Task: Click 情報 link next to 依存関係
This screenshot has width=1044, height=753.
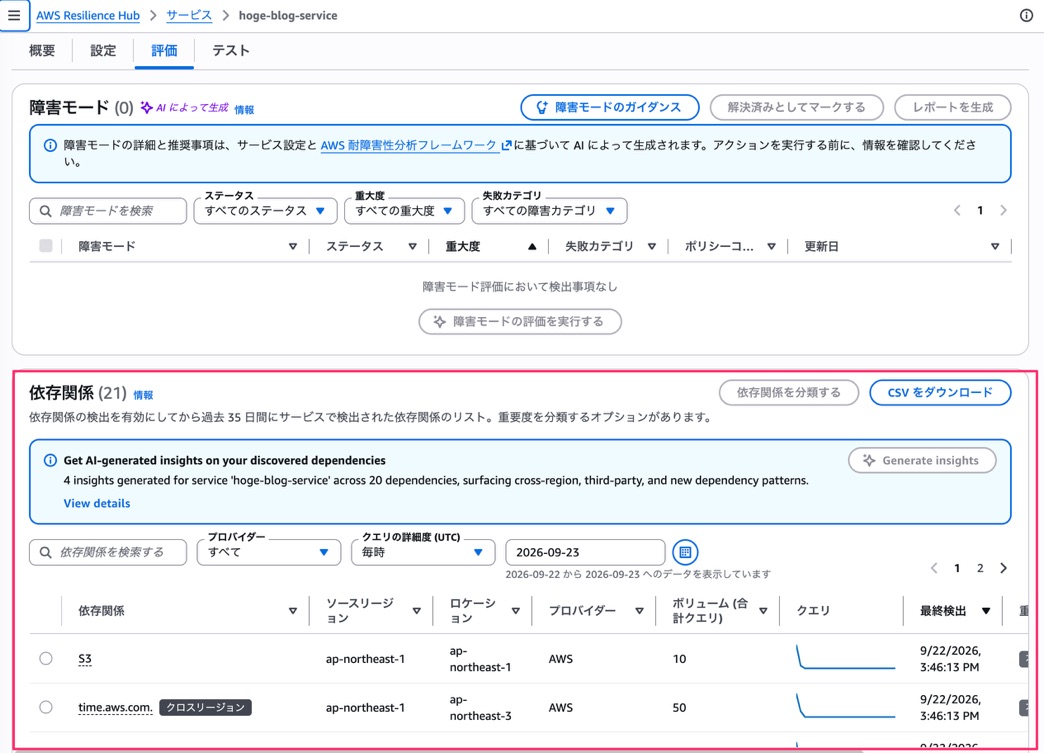Action: pyautogui.click(x=143, y=395)
